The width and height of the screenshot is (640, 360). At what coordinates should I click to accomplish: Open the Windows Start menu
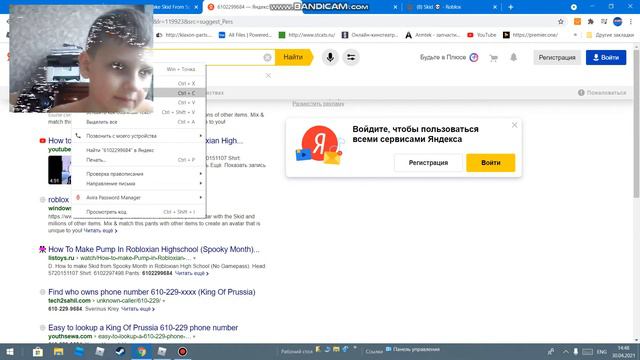[x=10, y=351]
